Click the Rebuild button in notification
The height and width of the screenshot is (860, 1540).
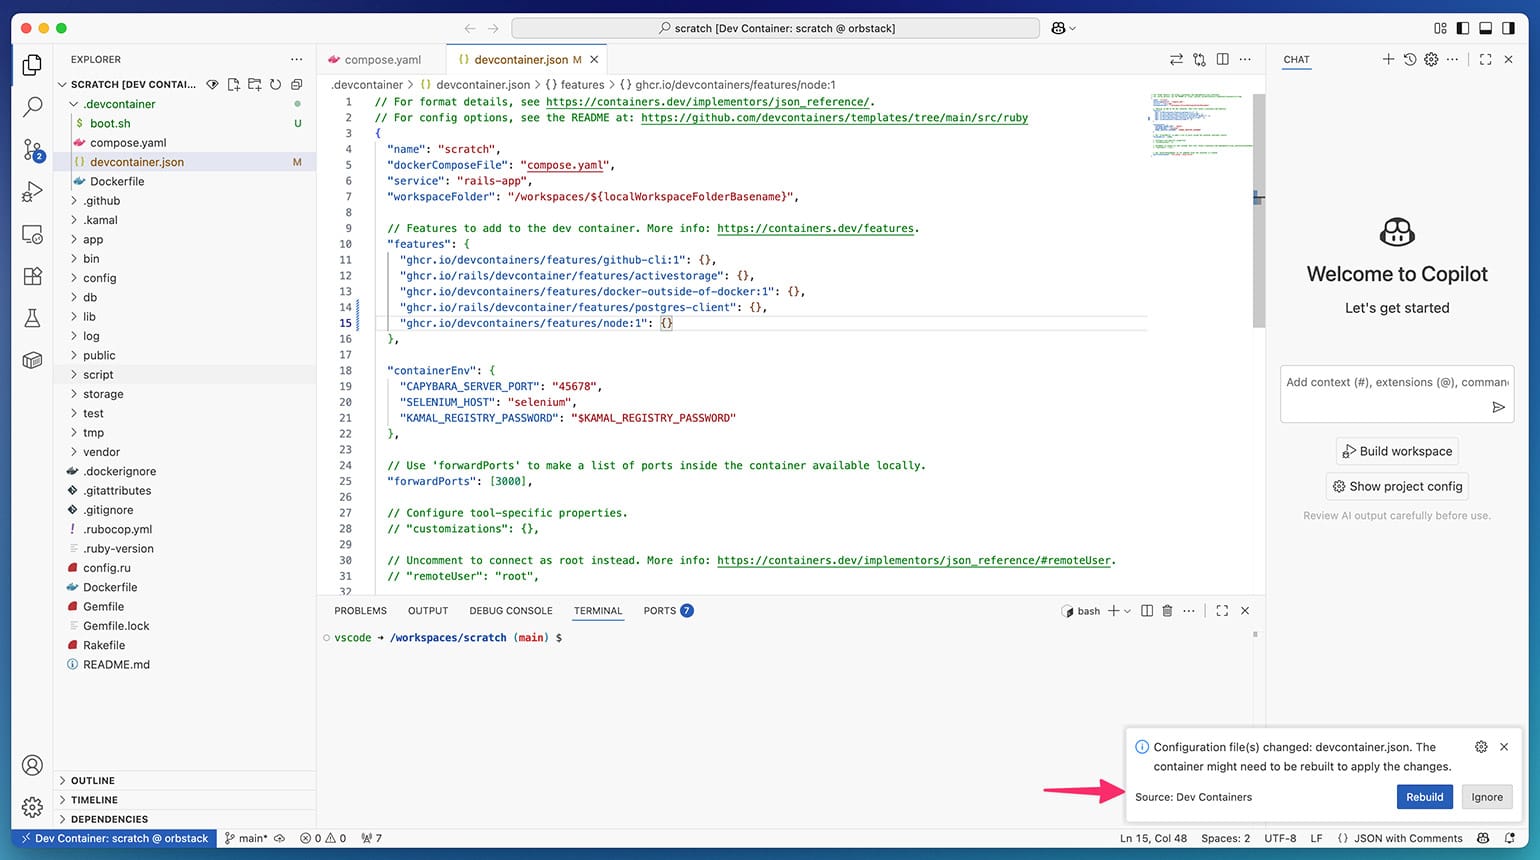click(x=1424, y=797)
